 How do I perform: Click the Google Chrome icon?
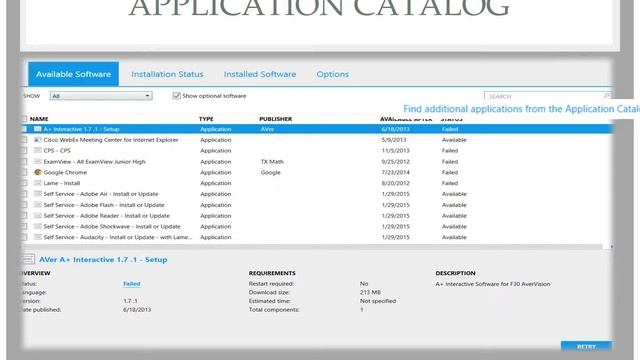(x=38, y=172)
